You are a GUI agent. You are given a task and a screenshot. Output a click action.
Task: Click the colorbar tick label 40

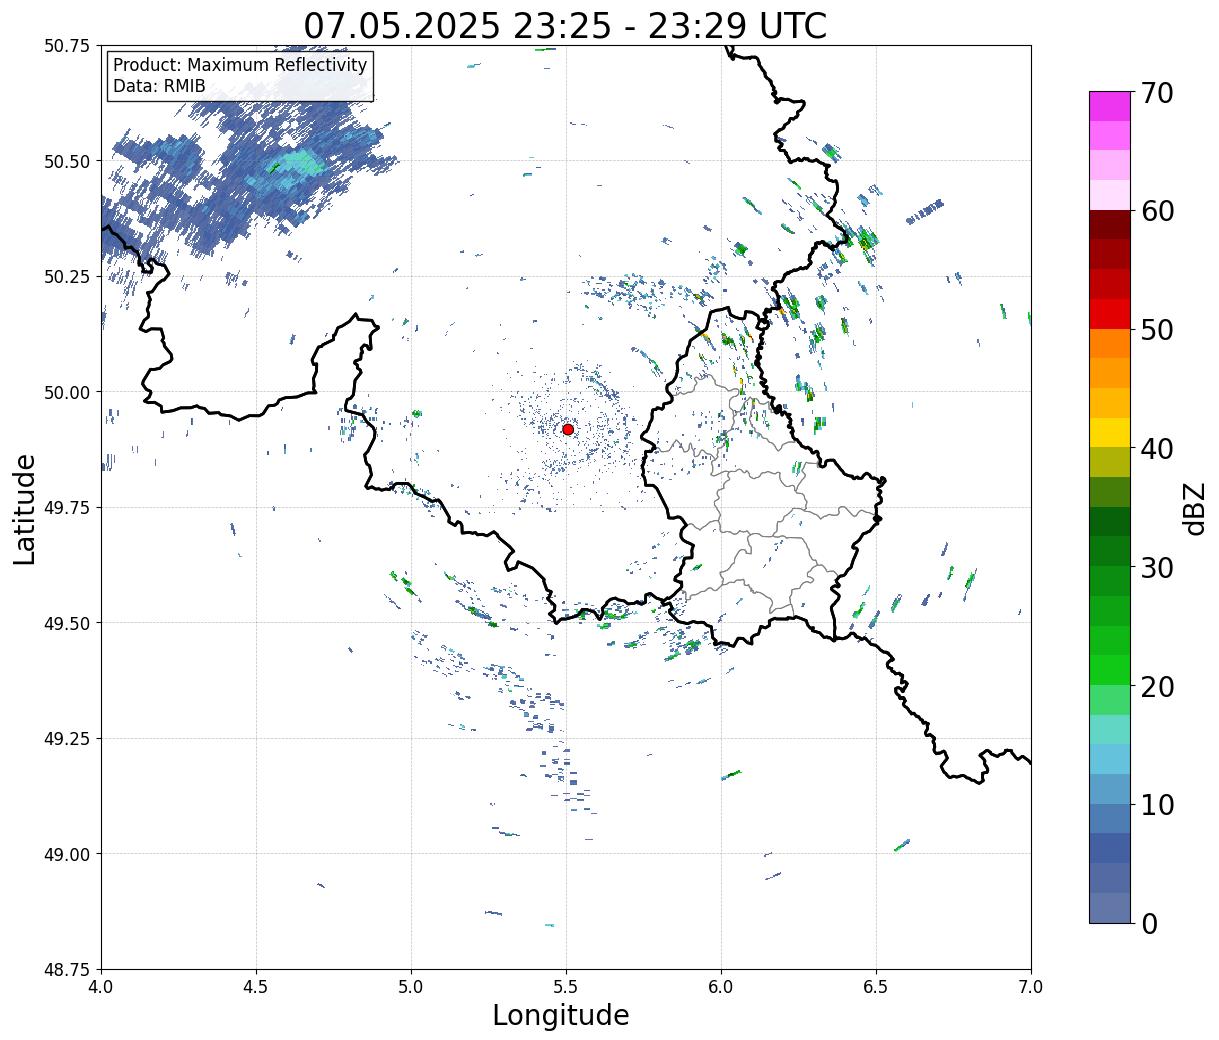[x=1157, y=448]
